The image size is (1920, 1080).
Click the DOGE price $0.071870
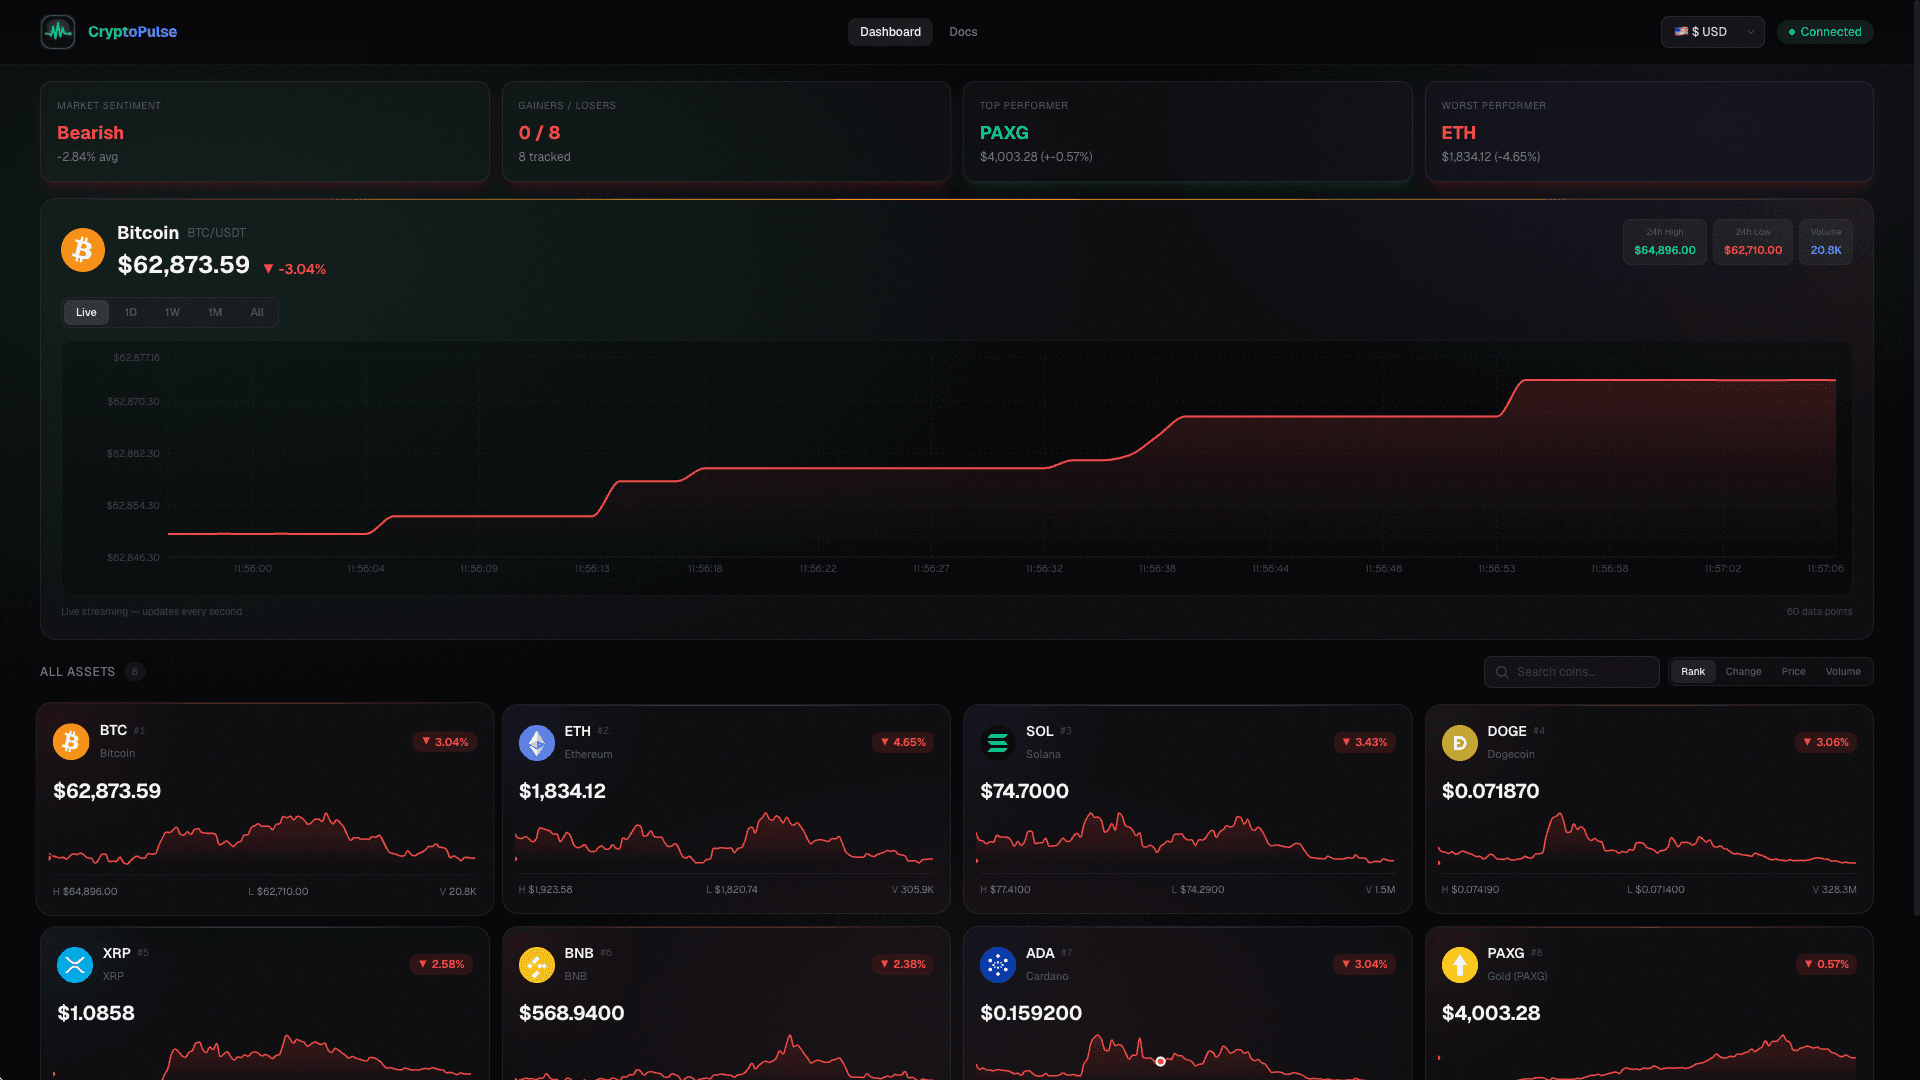click(1490, 791)
